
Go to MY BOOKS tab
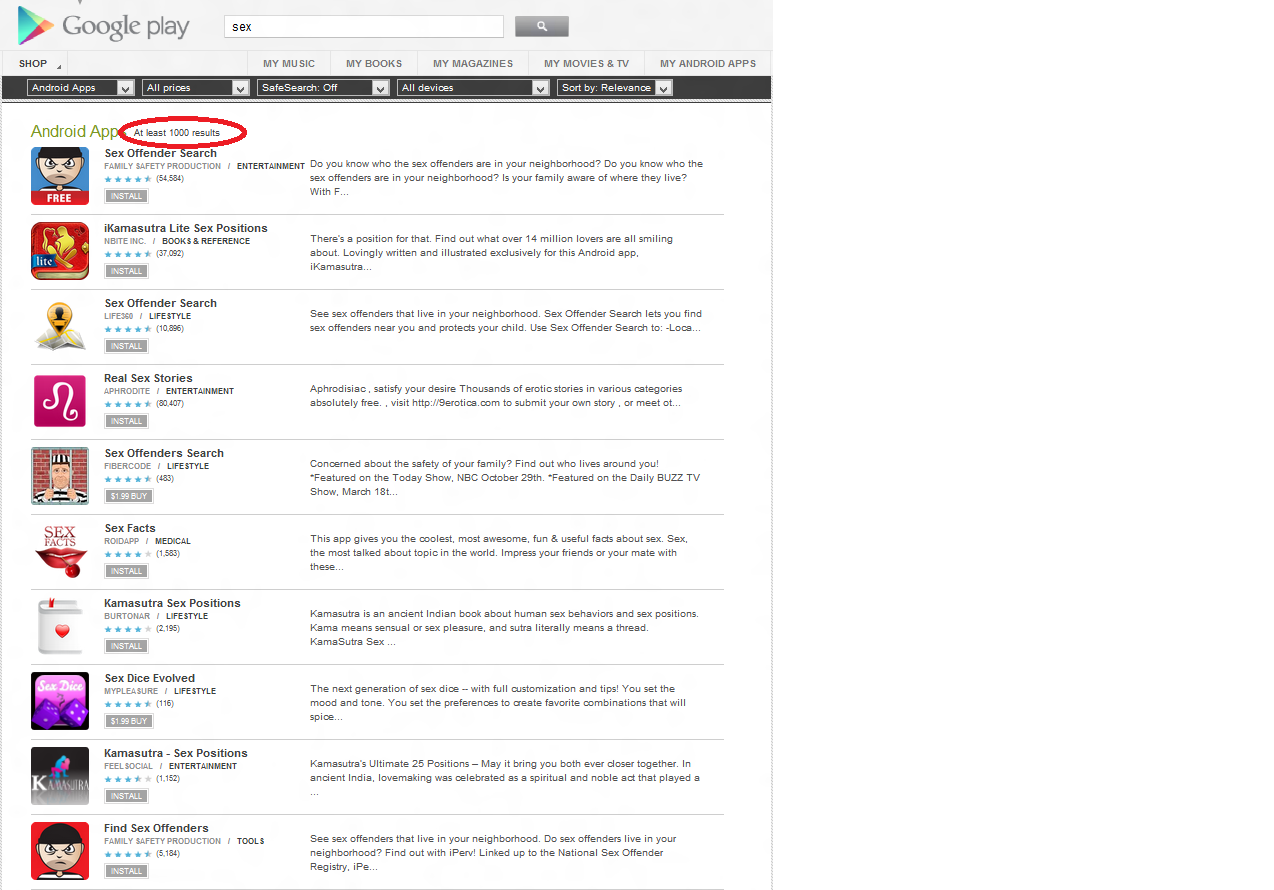[374, 64]
